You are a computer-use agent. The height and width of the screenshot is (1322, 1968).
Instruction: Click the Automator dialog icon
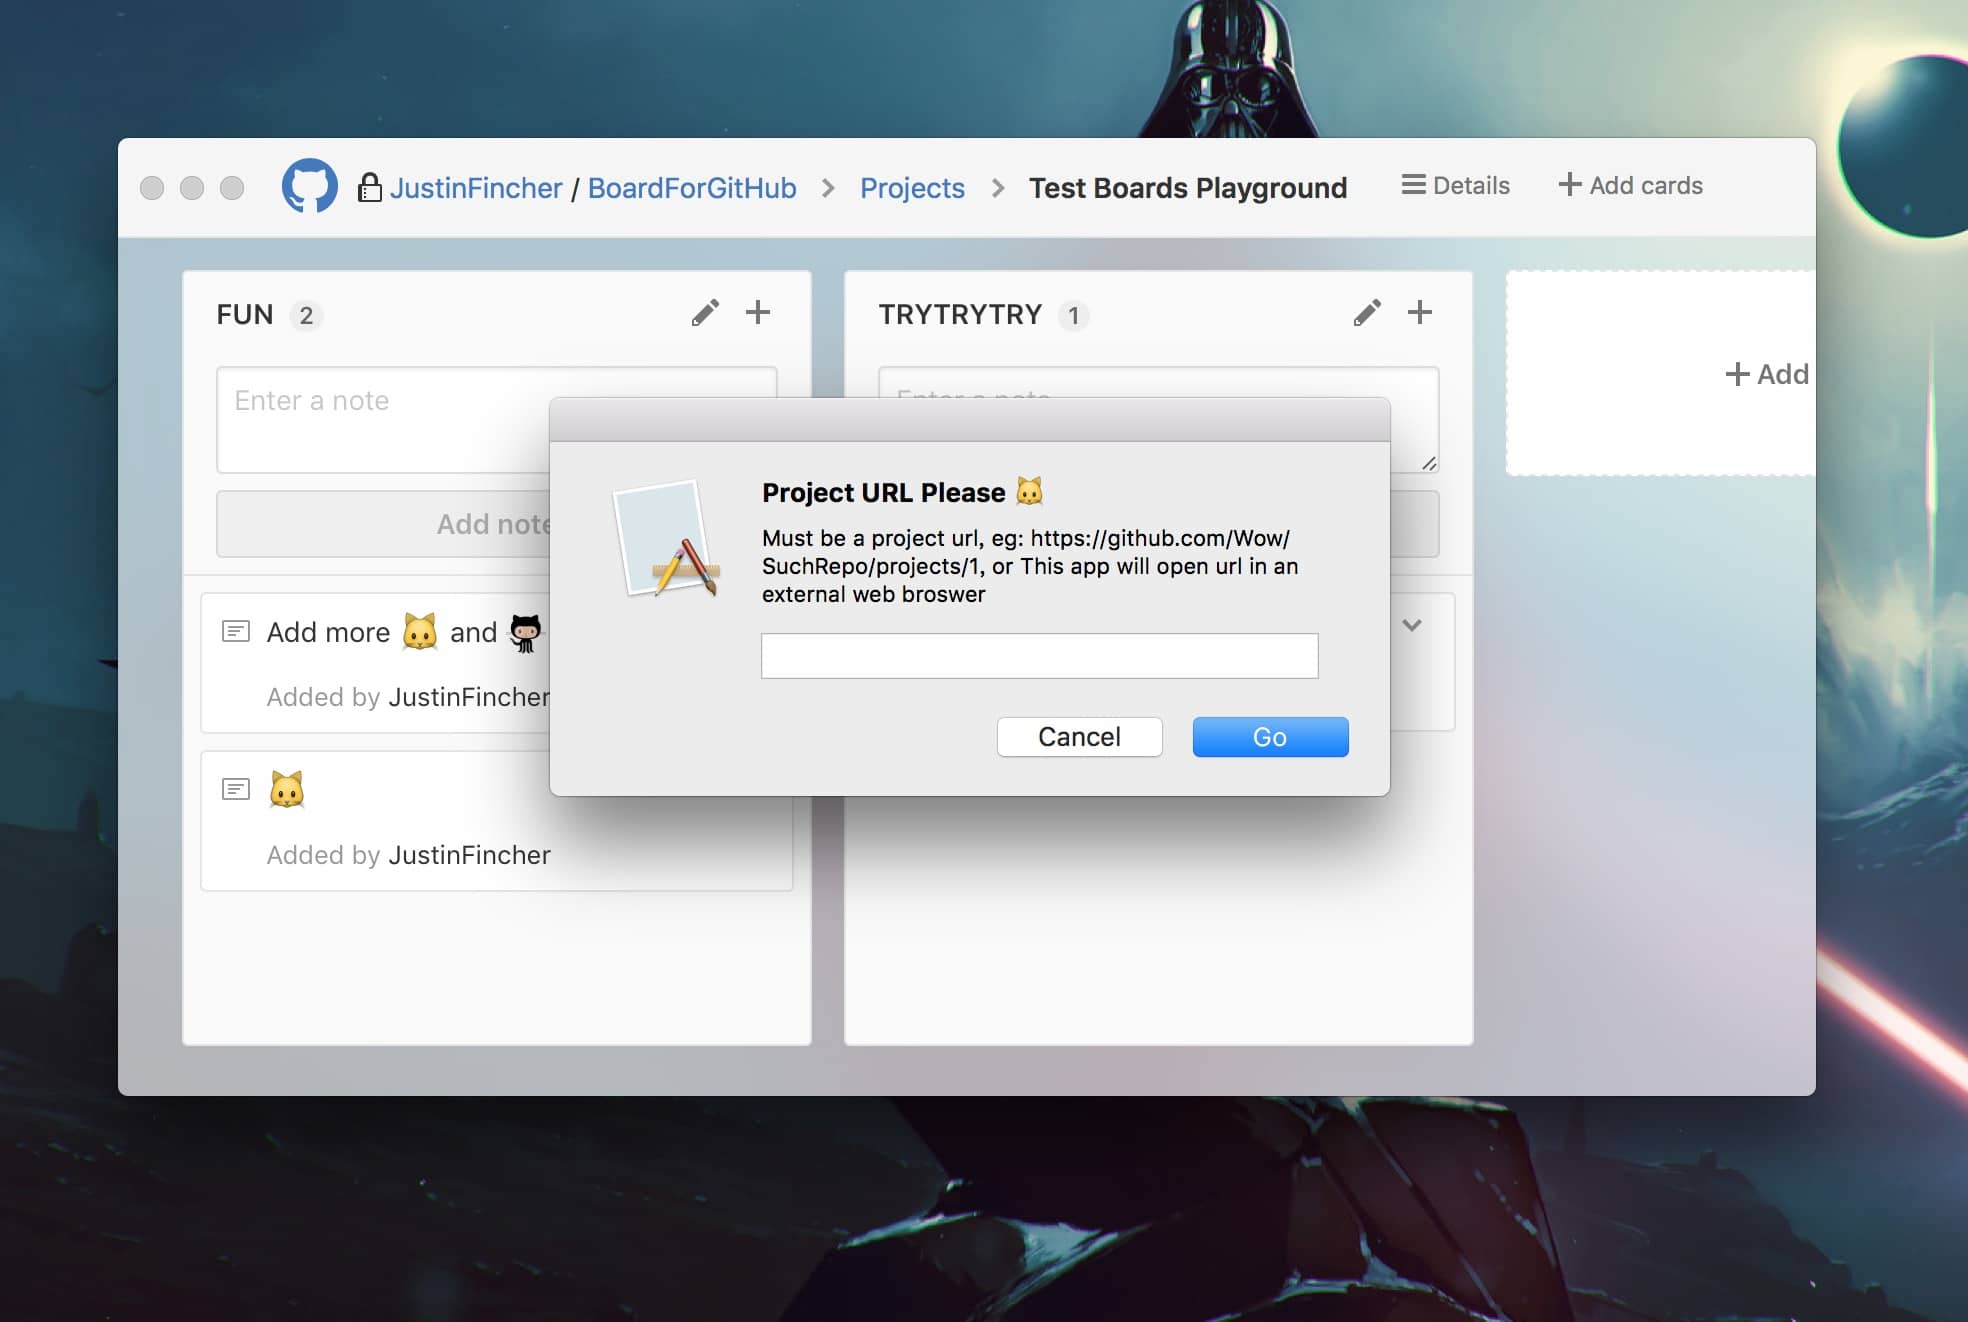(666, 540)
